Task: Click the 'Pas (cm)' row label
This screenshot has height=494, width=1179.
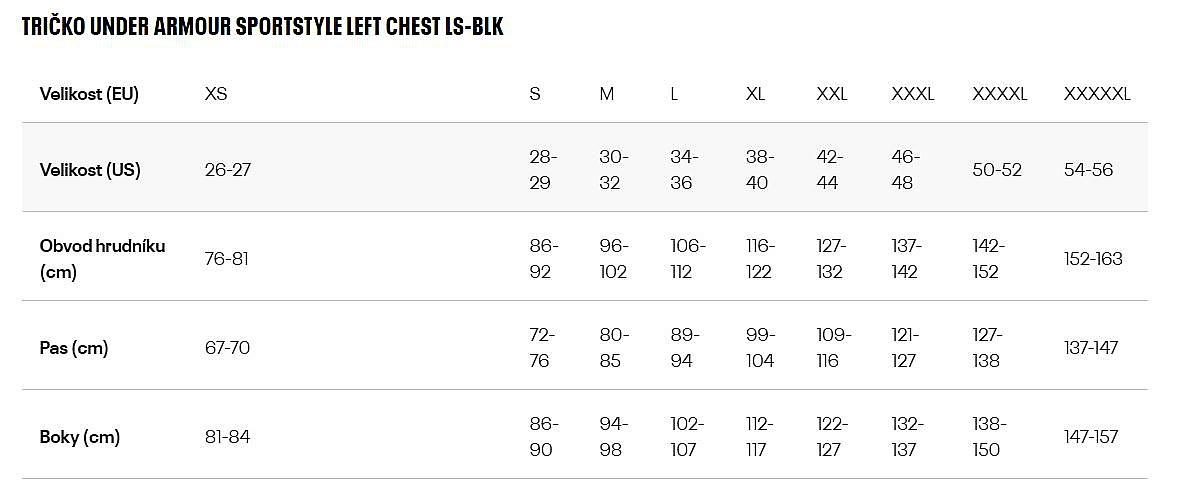Action: pos(74,348)
